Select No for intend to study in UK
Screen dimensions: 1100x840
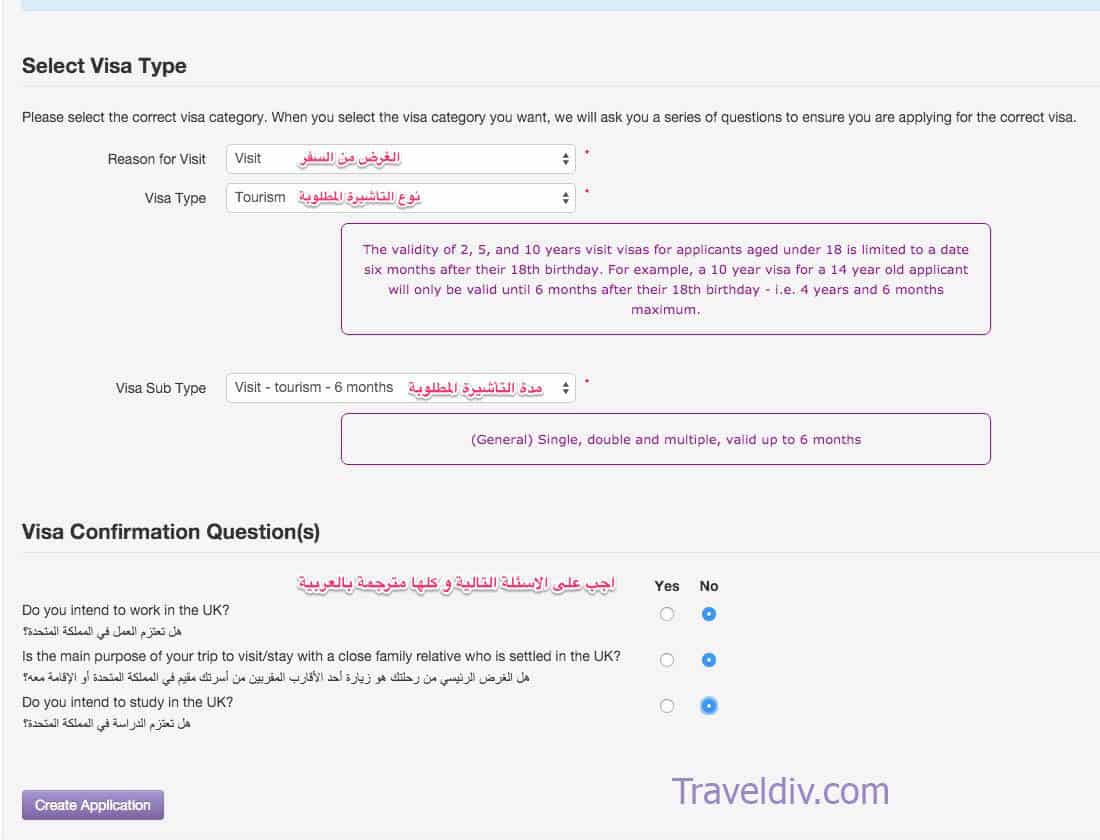pyautogui.click(x=709, y=706)
